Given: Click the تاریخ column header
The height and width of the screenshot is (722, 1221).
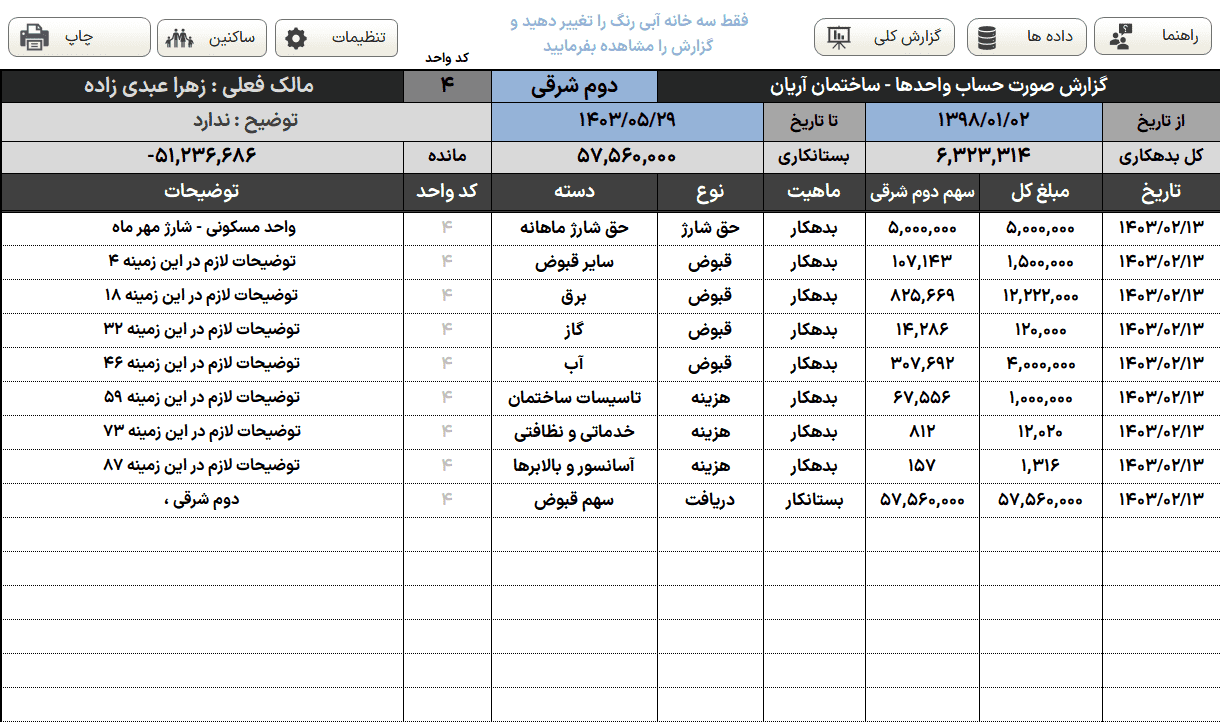Looking at the screenshot, I should 1161,191.
